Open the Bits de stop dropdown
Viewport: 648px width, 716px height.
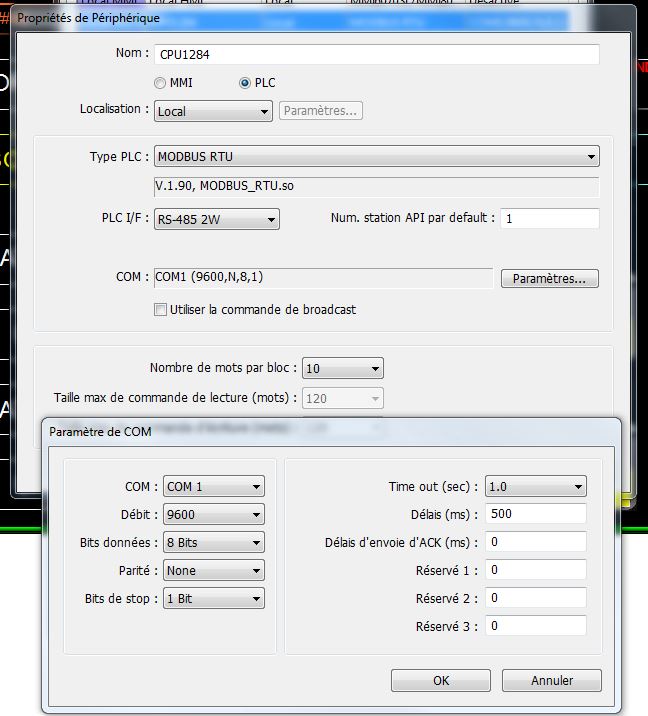[214, 599]
